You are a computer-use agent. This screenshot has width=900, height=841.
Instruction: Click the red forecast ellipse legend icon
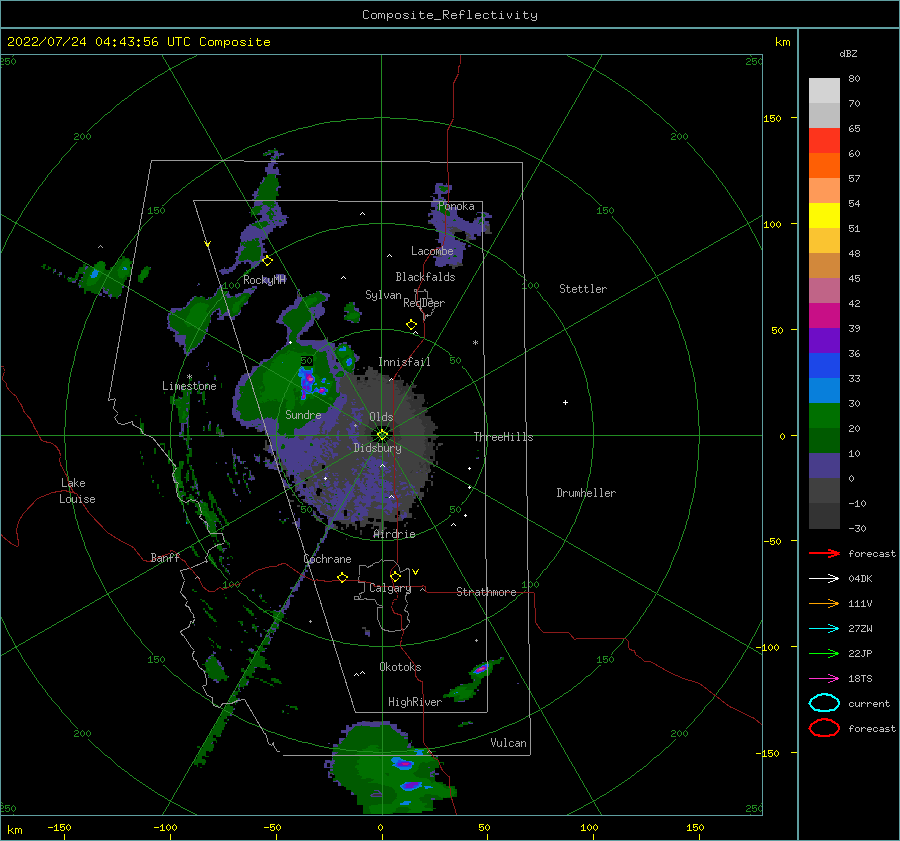[x=824, y=728]
